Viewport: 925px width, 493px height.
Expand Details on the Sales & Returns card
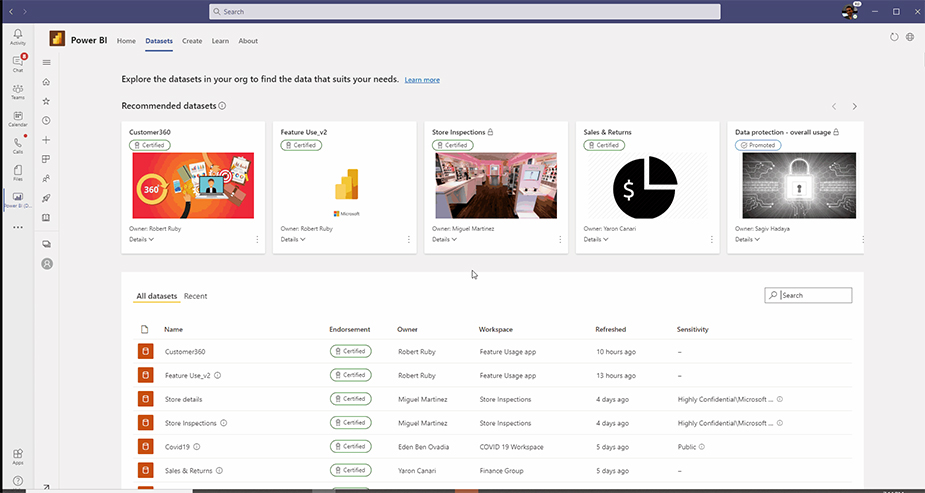[596, 239]
